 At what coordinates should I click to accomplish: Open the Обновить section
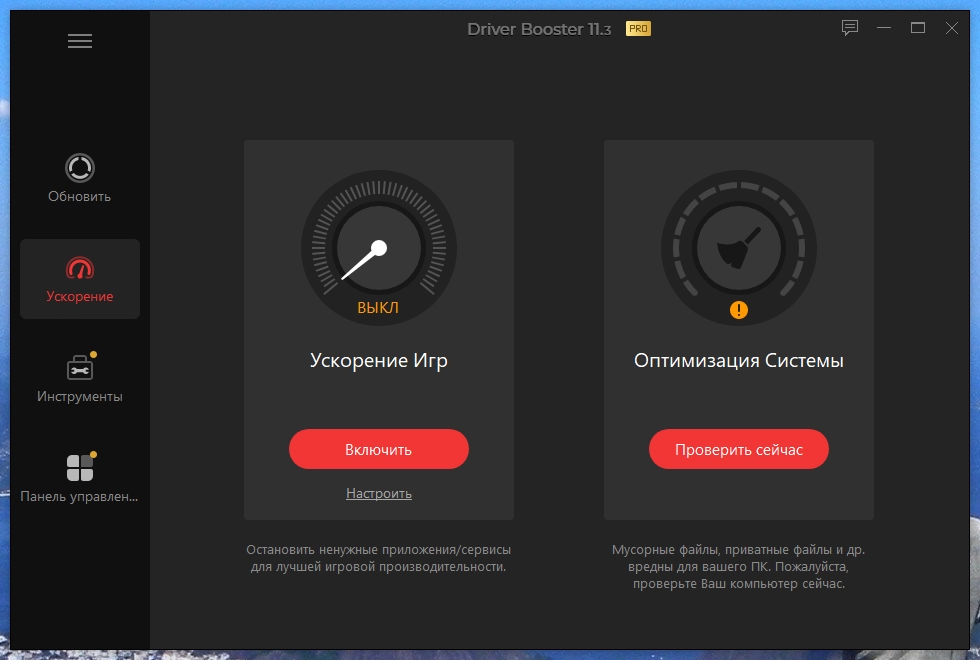pyautogui.click(x=79, y=178)
